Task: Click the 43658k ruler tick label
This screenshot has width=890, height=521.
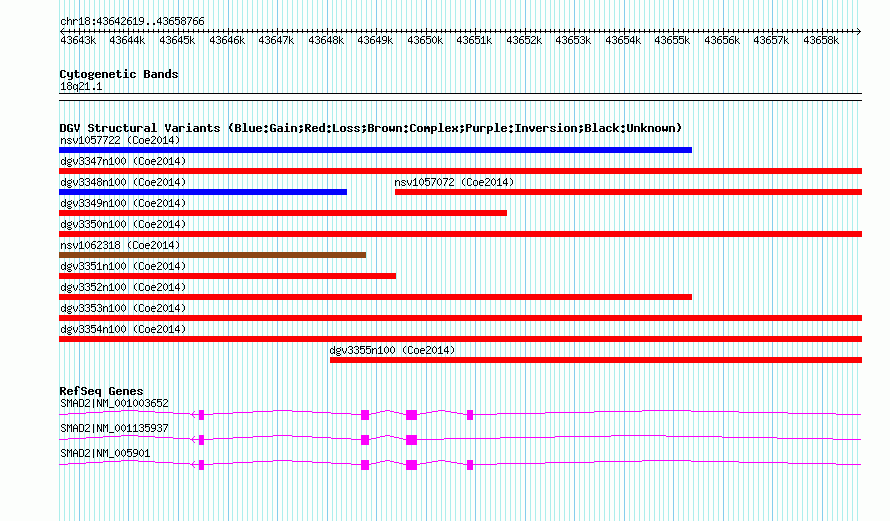Action: (x=821, y=40)
